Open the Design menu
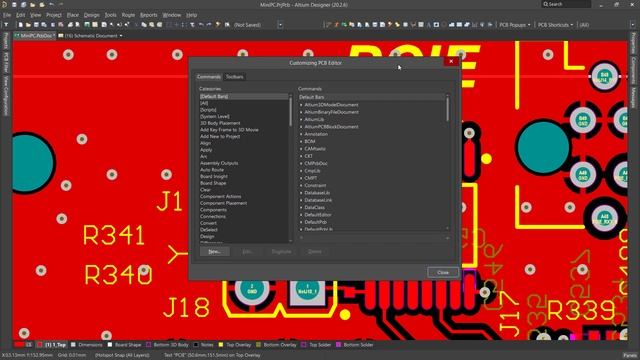The image size is (640, 360). (91, 15)
